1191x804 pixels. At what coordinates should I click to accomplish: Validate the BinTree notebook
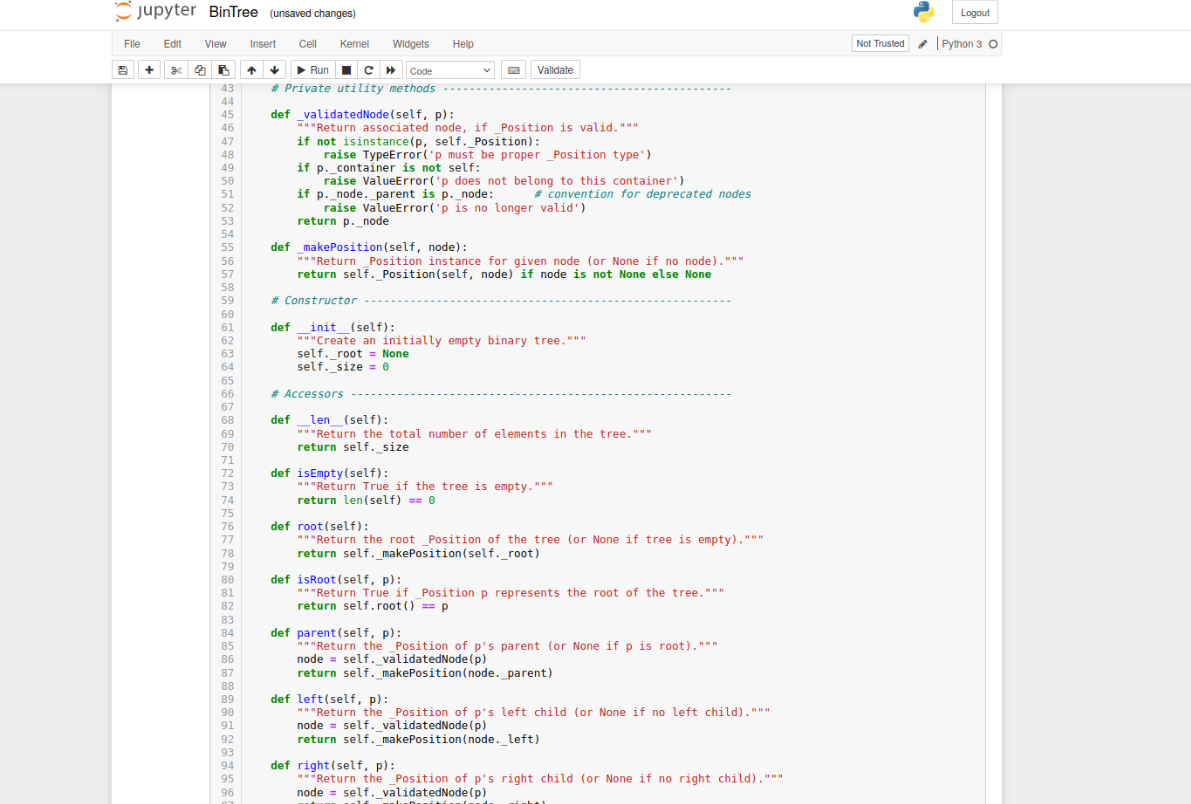click(555, 69)
